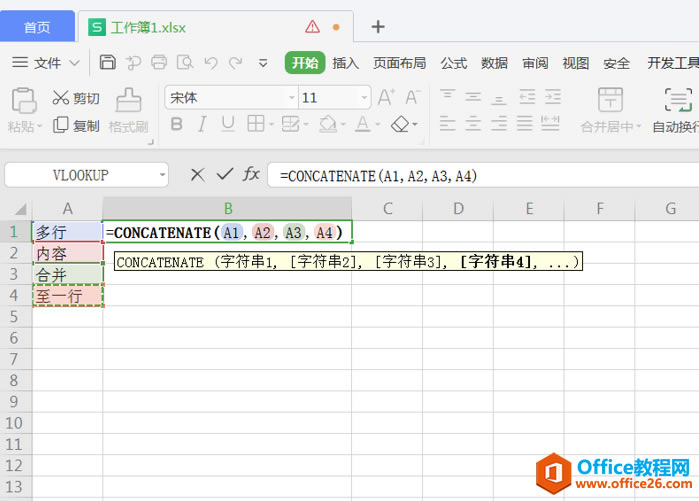Center text horizontally
The height and width of the screenshot is (501, 699).
(x=473, y=123)
